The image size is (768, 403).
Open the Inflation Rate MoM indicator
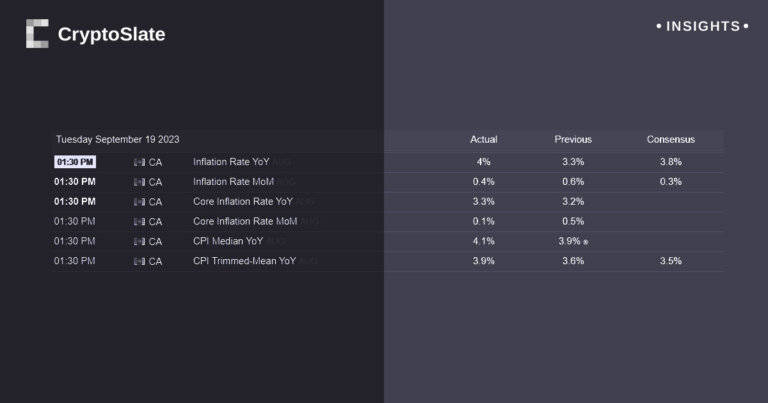point(232,182)
